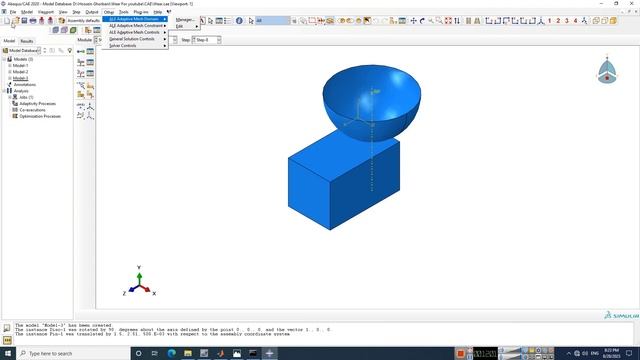This screenshot has width=640, height=360.
Task: Click the Open database folder icon
Action: [16, 20]
